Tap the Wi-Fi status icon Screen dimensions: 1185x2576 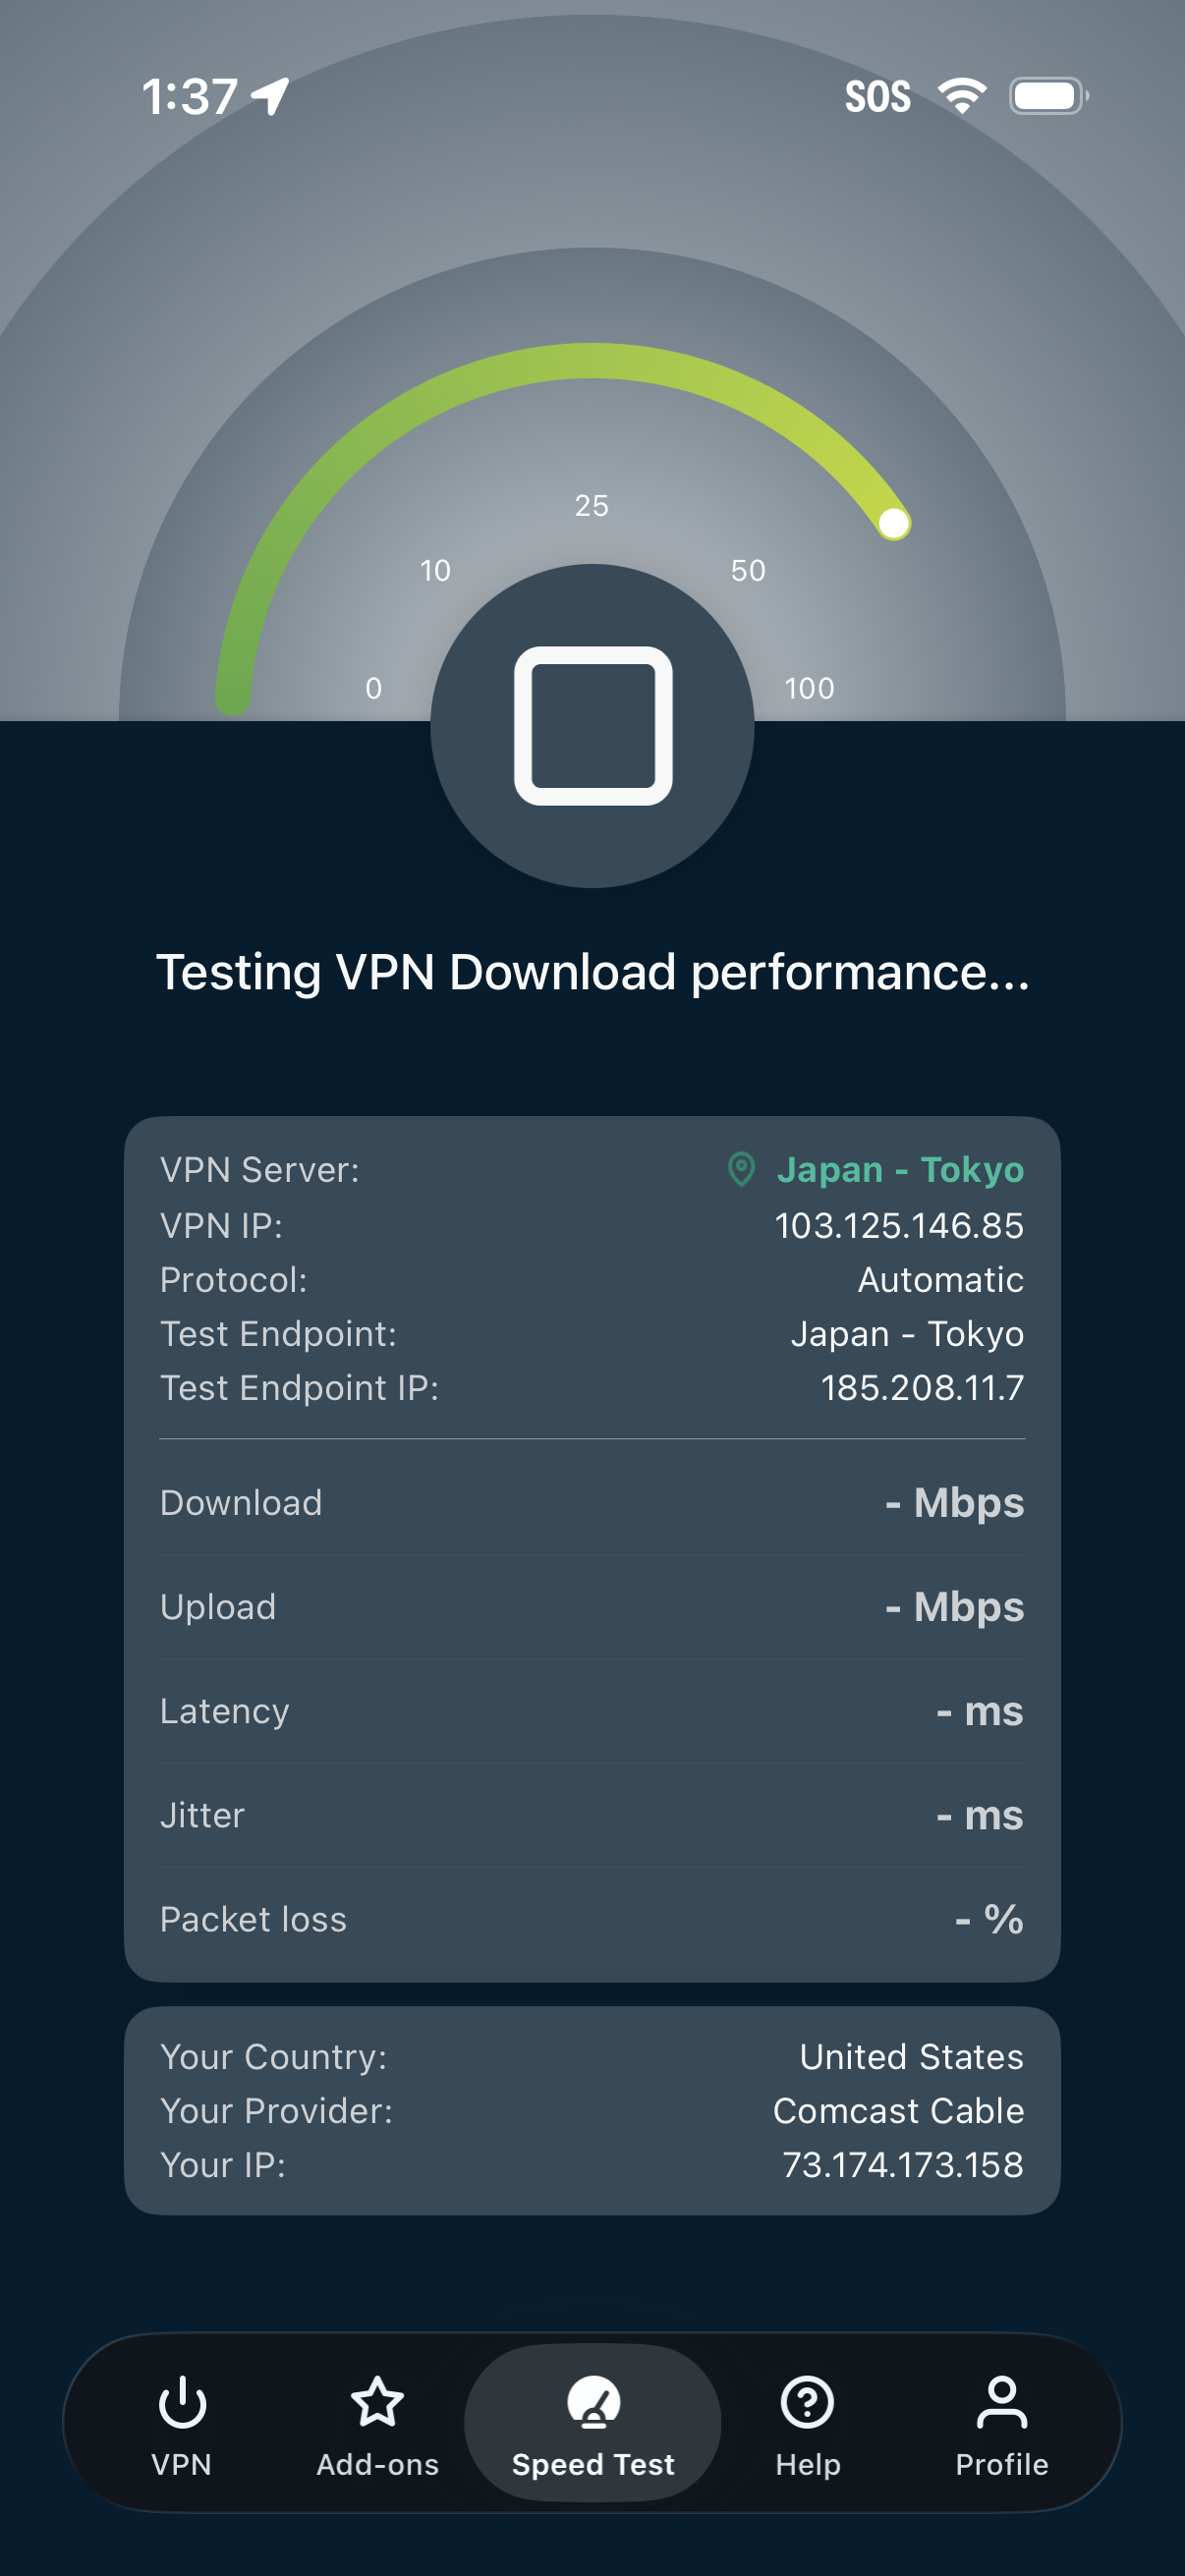tap(961, 96)
